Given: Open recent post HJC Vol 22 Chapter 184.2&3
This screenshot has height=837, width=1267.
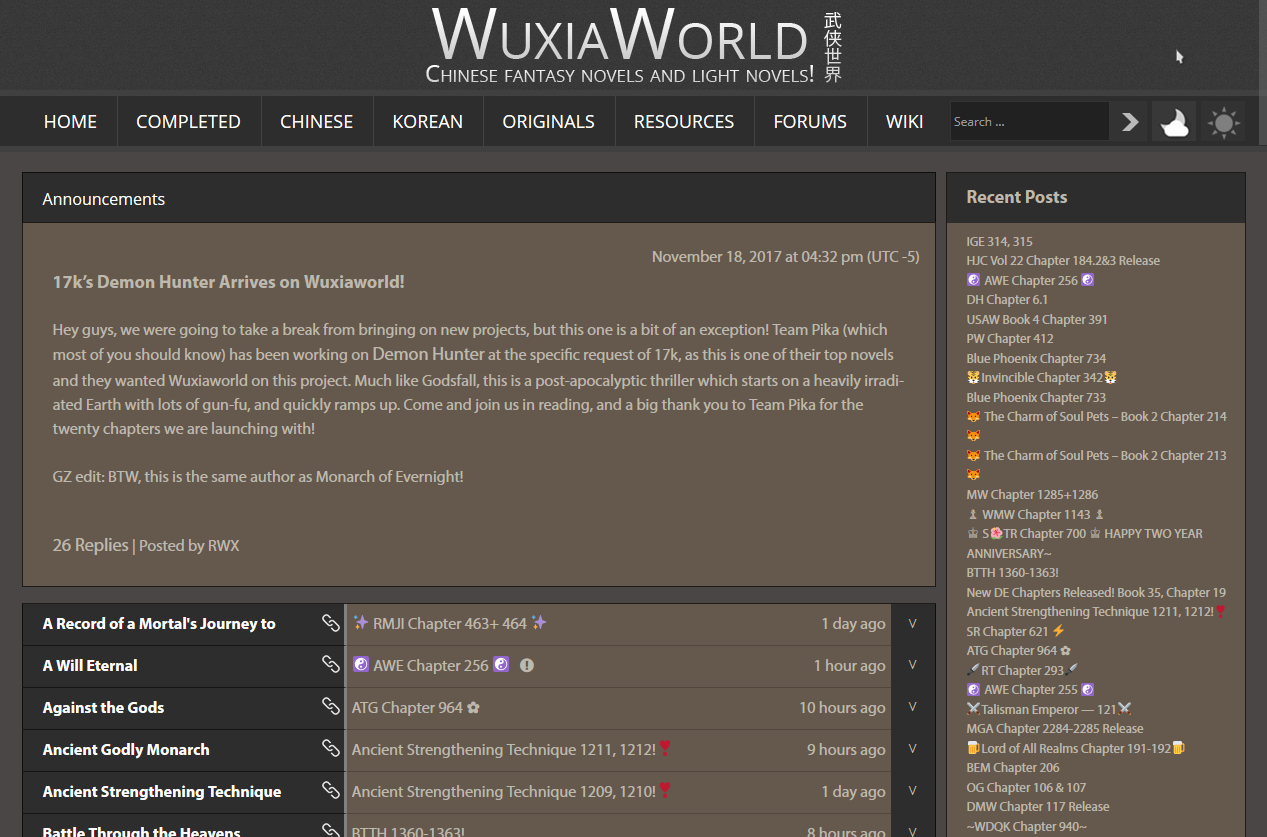Looking at the screenshot, I should pyautogui.click(x=1063, y=260).
